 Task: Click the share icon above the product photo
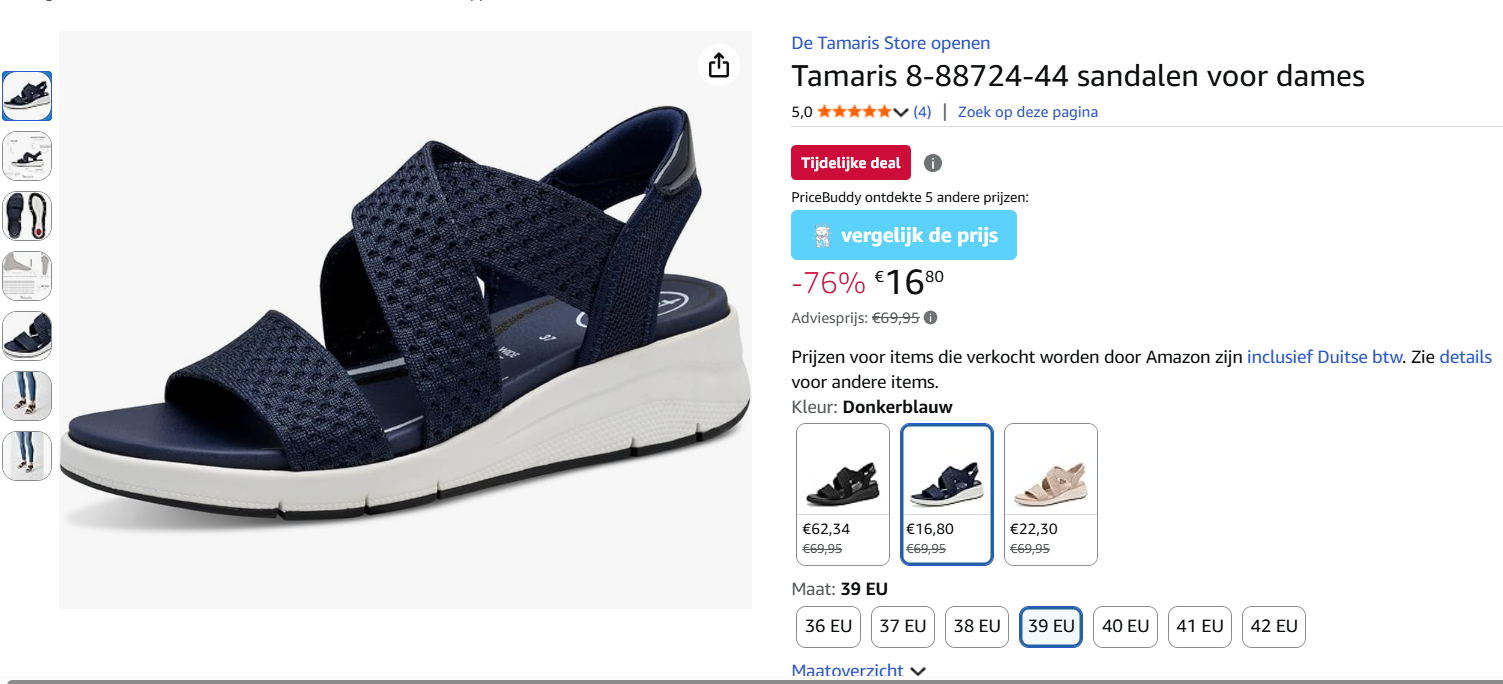click(x=718, y=63)
